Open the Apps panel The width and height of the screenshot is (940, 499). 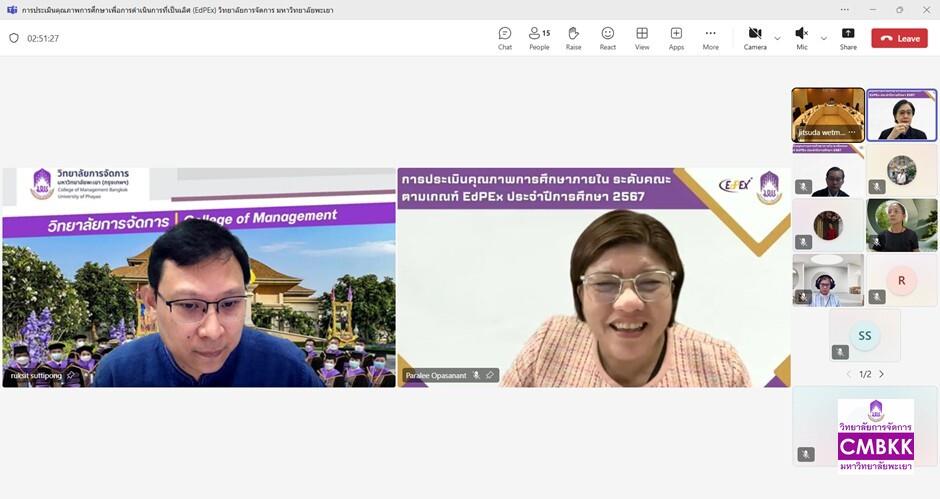click(676, 38)
